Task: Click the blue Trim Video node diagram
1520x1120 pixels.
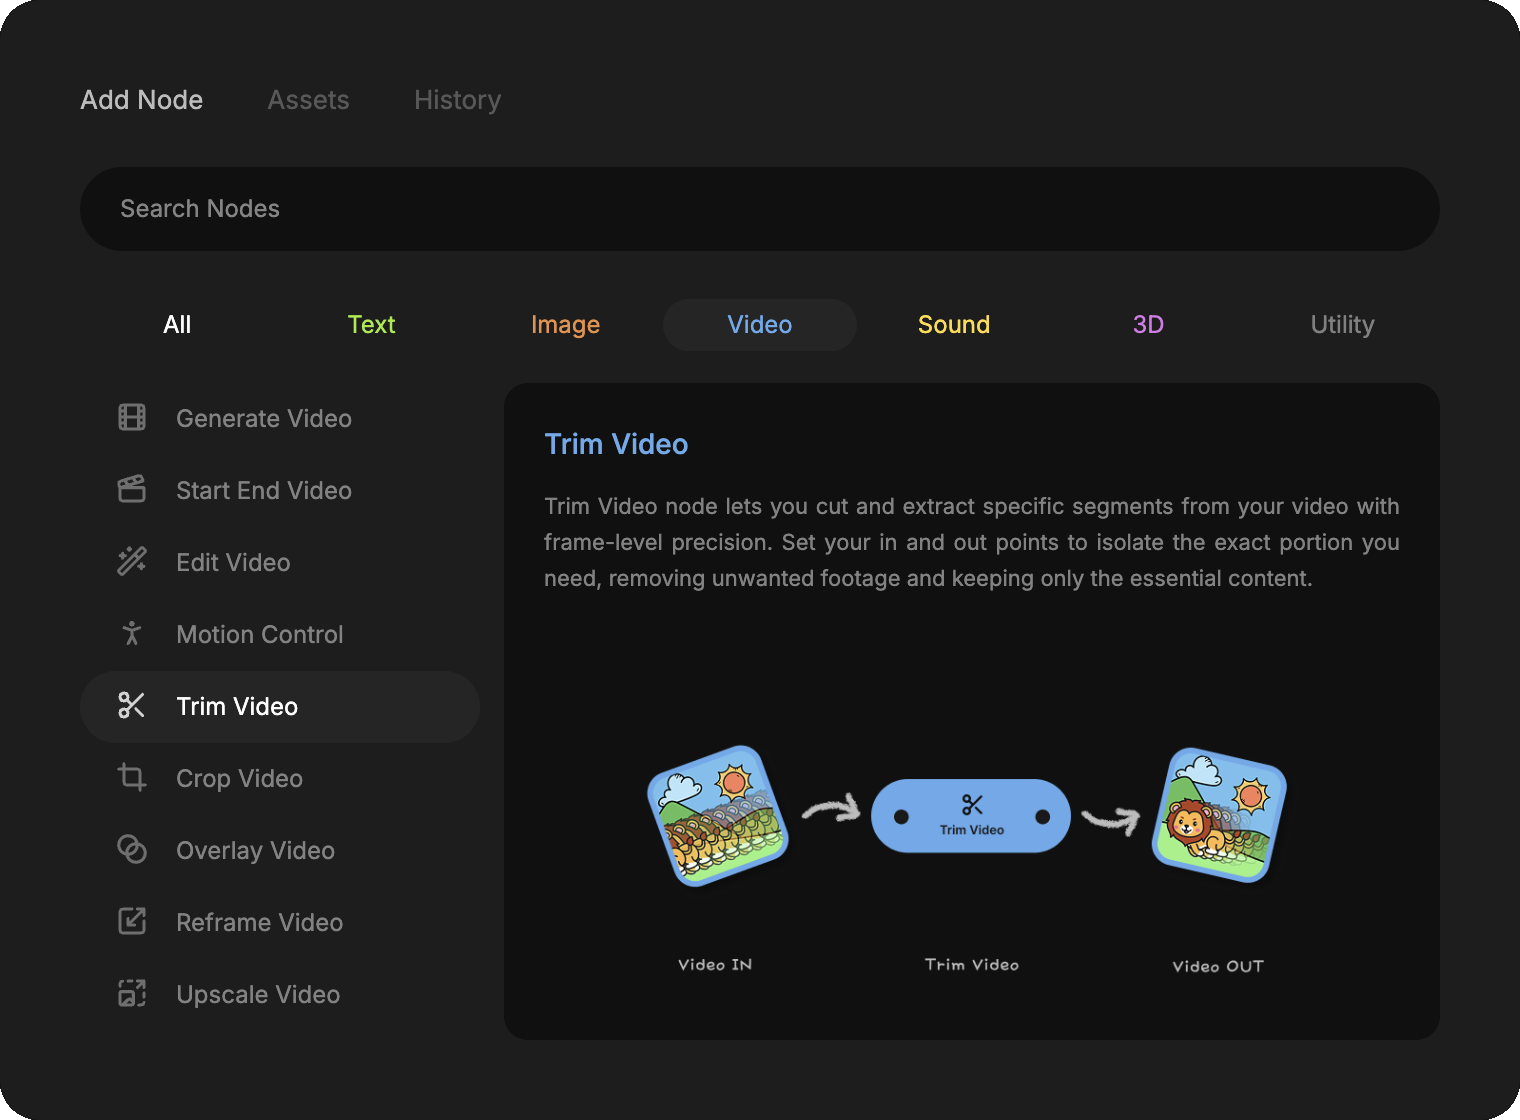Action: [971, 816]
